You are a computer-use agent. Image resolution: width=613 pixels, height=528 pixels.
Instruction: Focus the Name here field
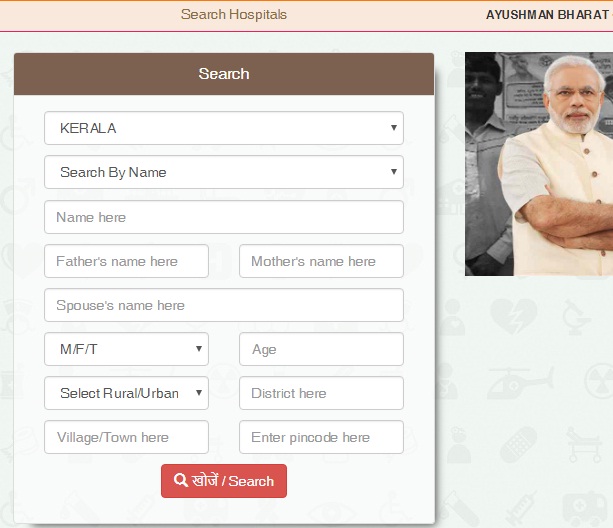click(x=223, y=217)
